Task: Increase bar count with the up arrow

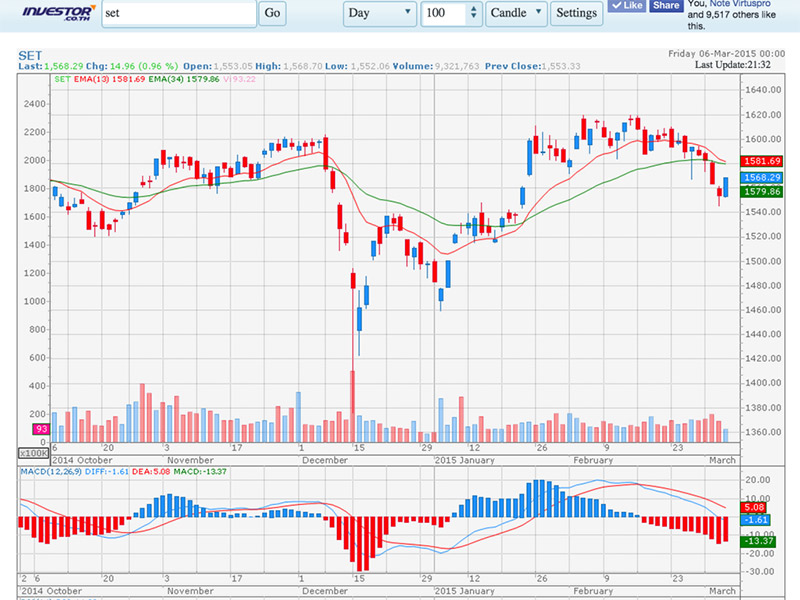Action: pyautogui.click(x=474, y=9)
